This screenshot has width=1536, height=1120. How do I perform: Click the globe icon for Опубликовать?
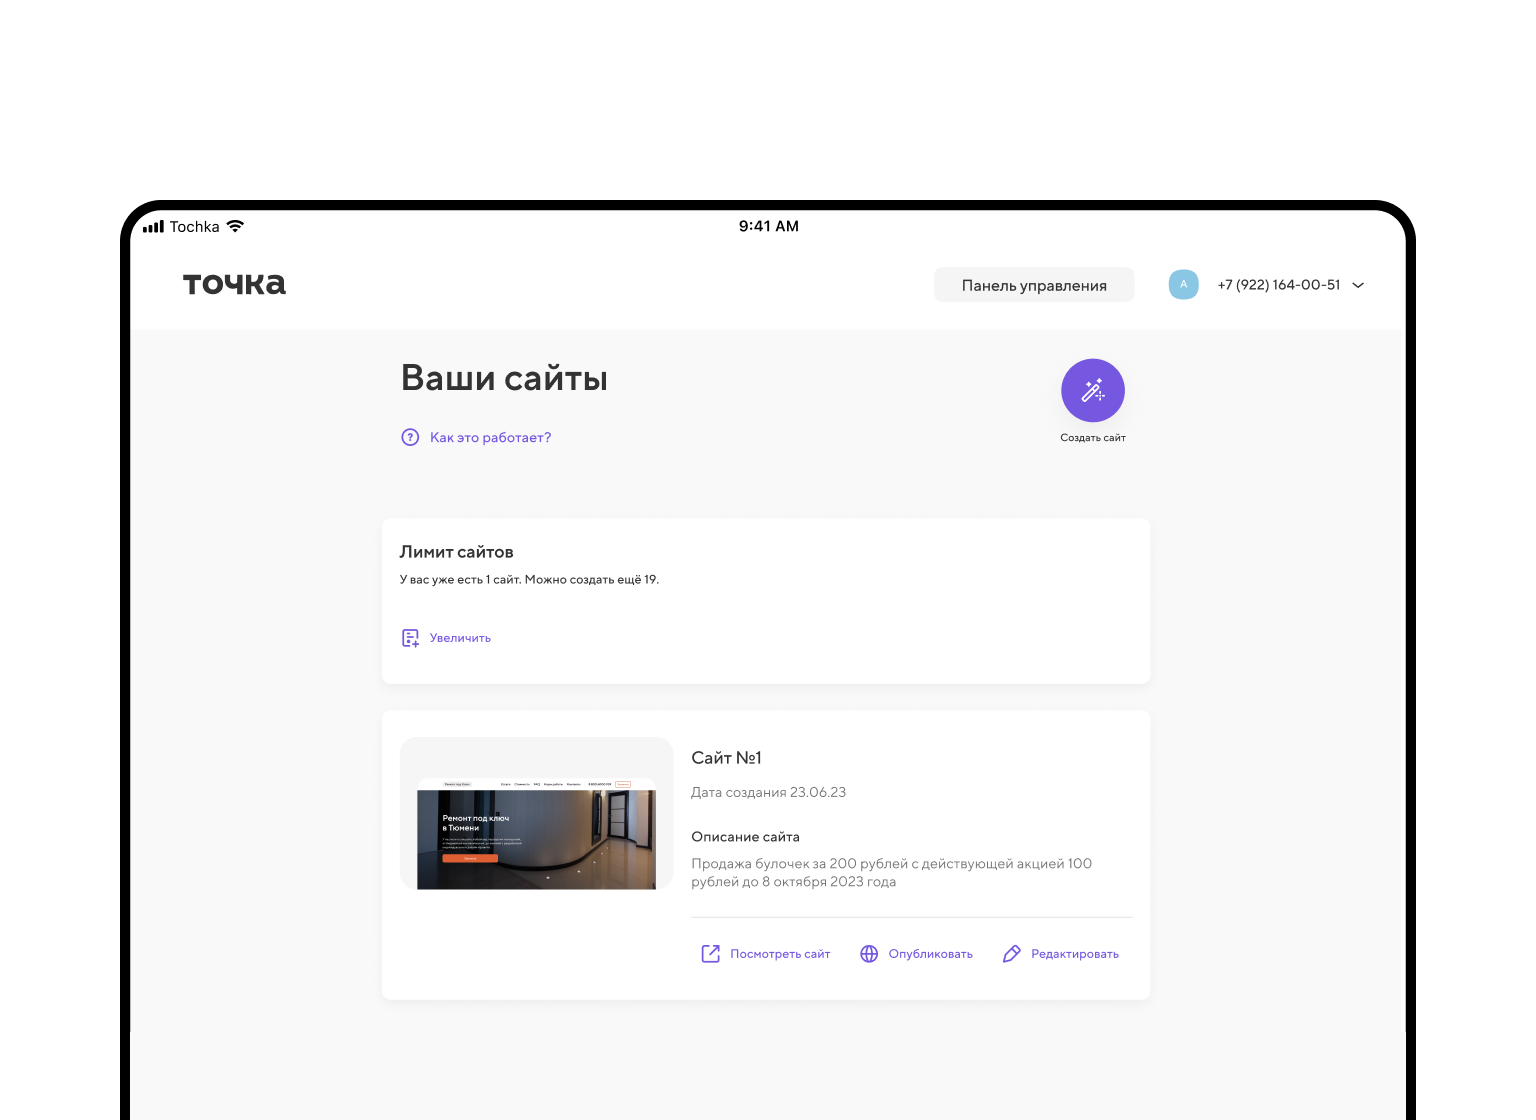[869, 954]
